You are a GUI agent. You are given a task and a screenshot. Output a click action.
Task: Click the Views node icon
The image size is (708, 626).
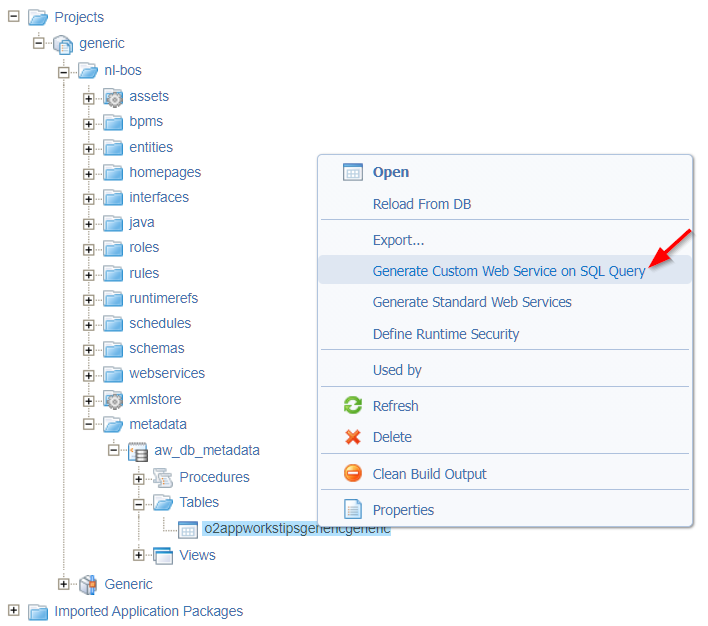163,555
